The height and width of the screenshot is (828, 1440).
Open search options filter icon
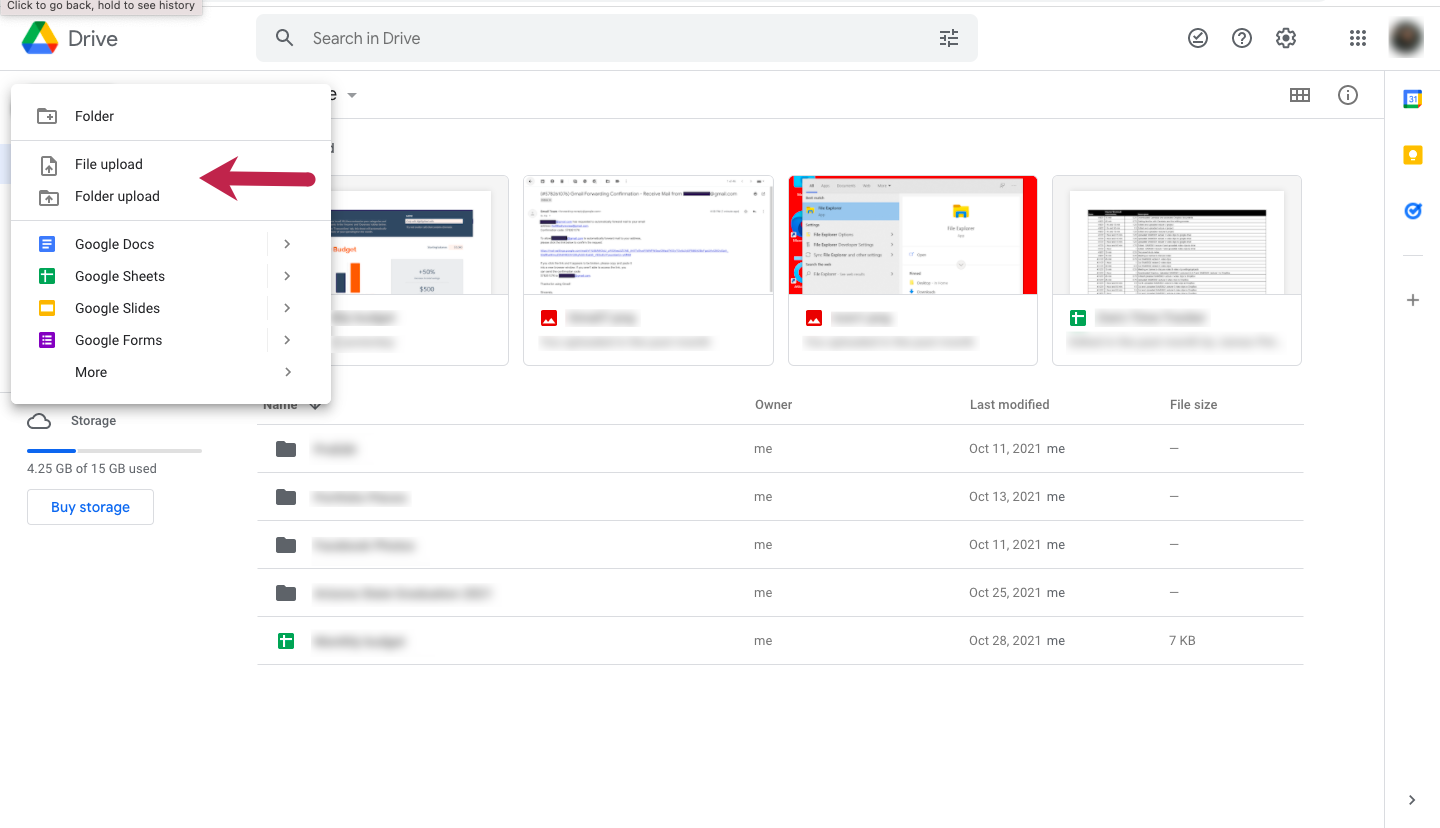948,38
